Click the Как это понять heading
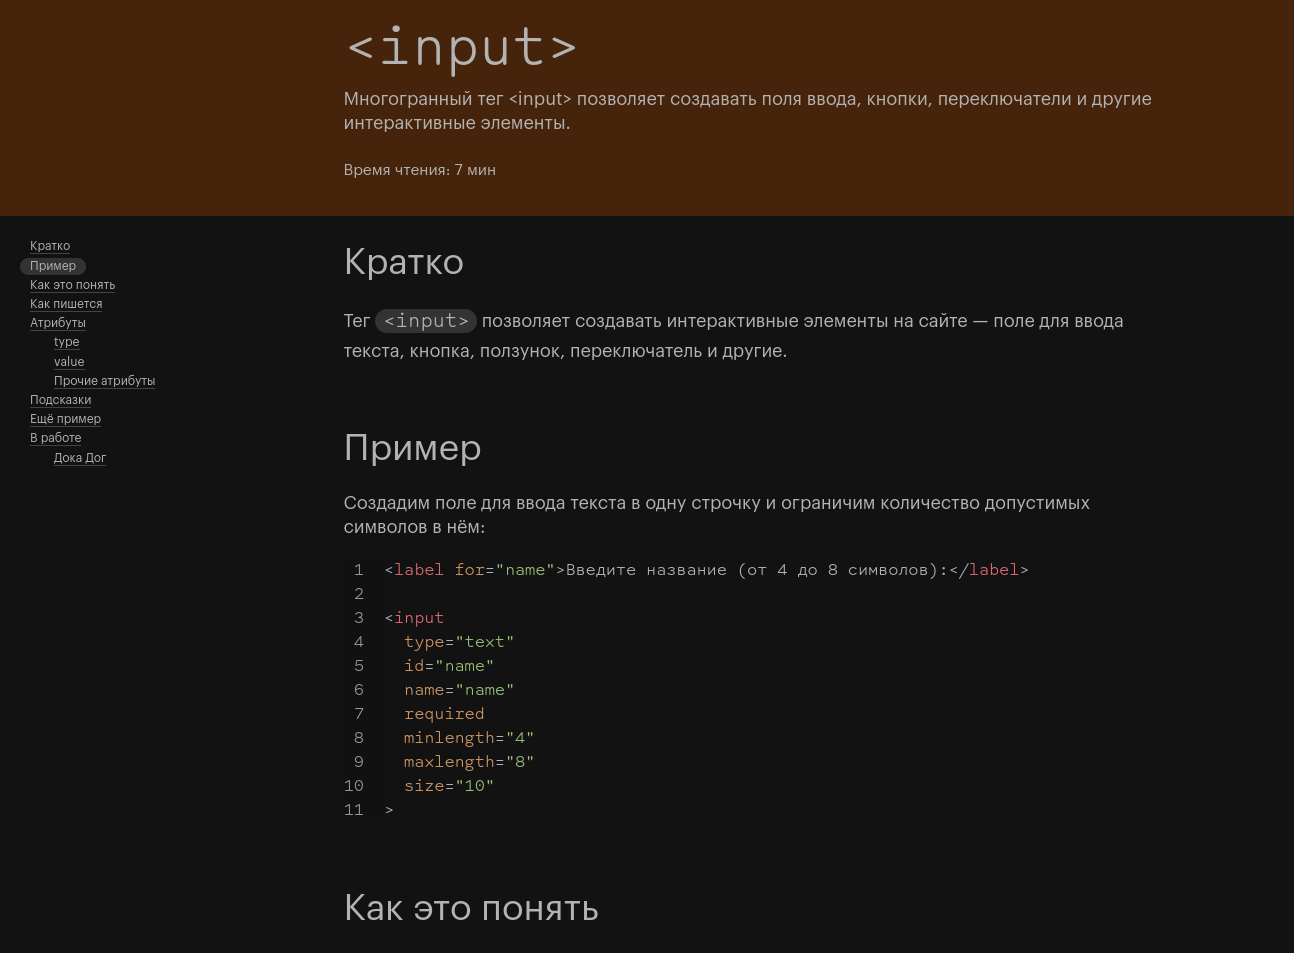The width and height of the screenshot is (1294, 953). tap(471, 908)
